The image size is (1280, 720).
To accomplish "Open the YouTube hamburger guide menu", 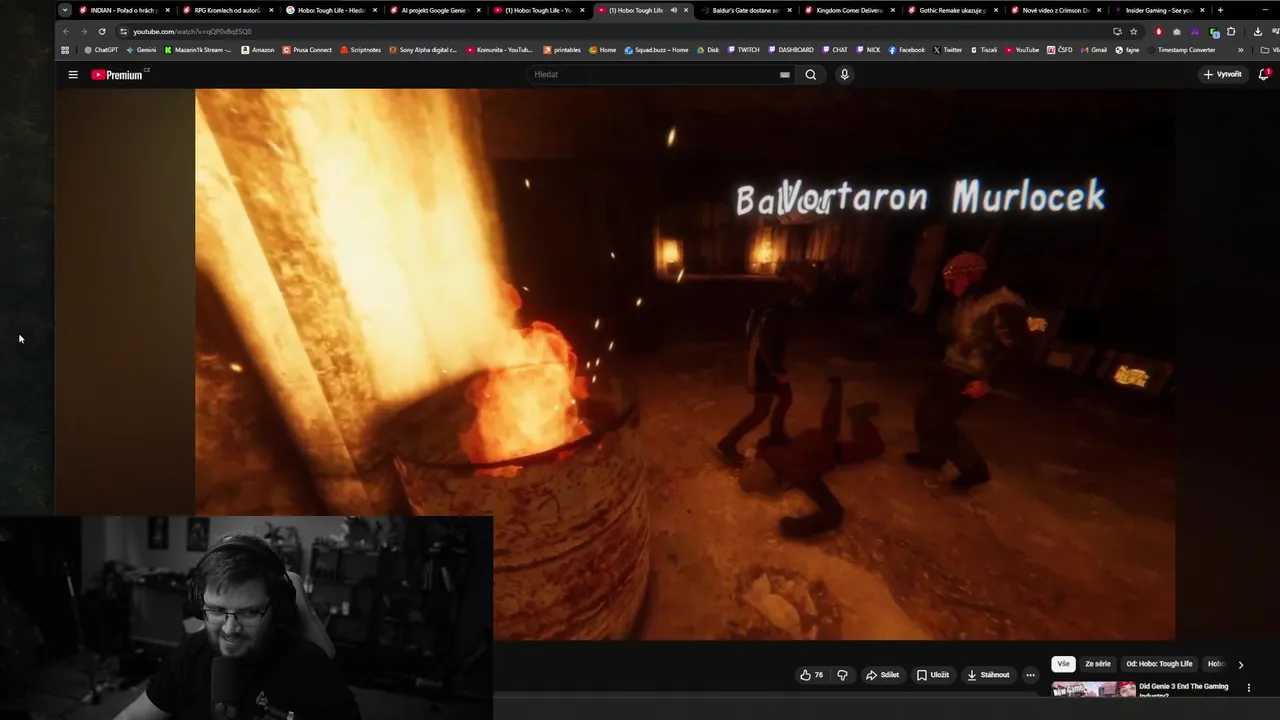I will point(73,75).
